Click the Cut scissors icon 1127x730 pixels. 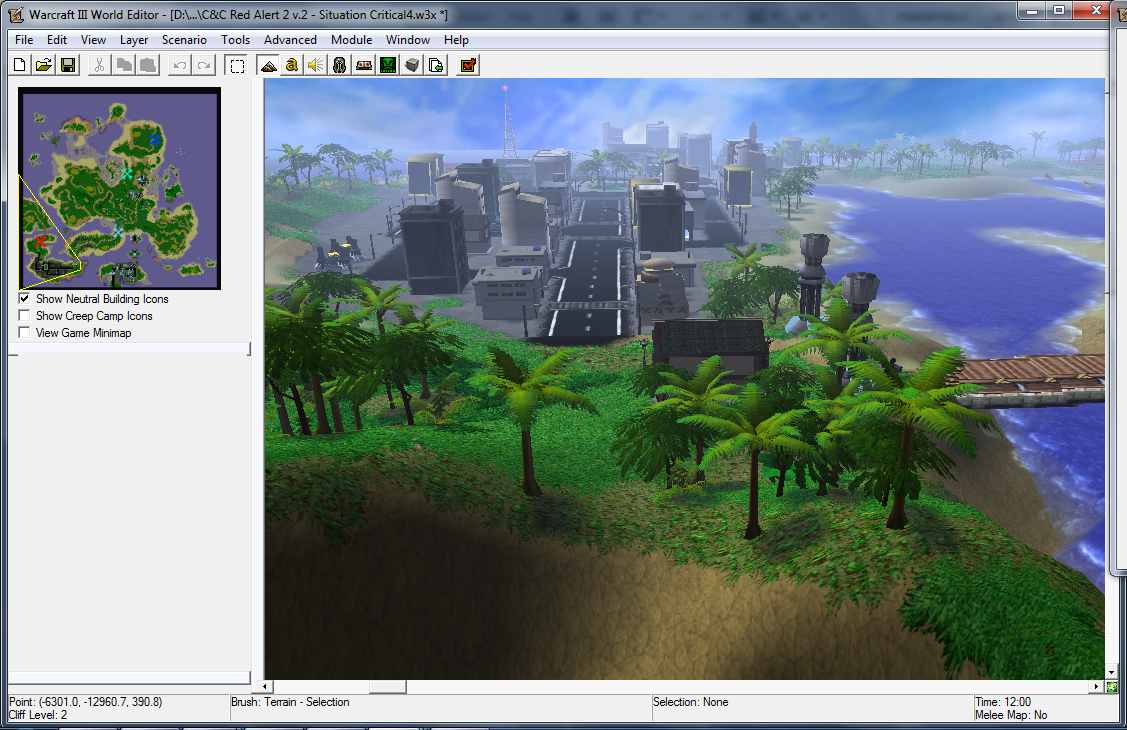click(99, 65)
